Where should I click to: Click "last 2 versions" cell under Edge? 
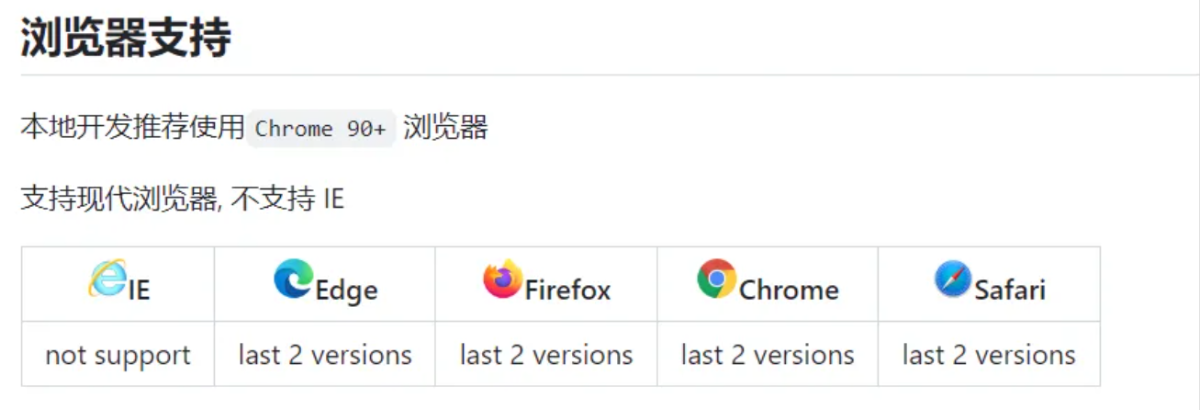click(x=325, y=355)
